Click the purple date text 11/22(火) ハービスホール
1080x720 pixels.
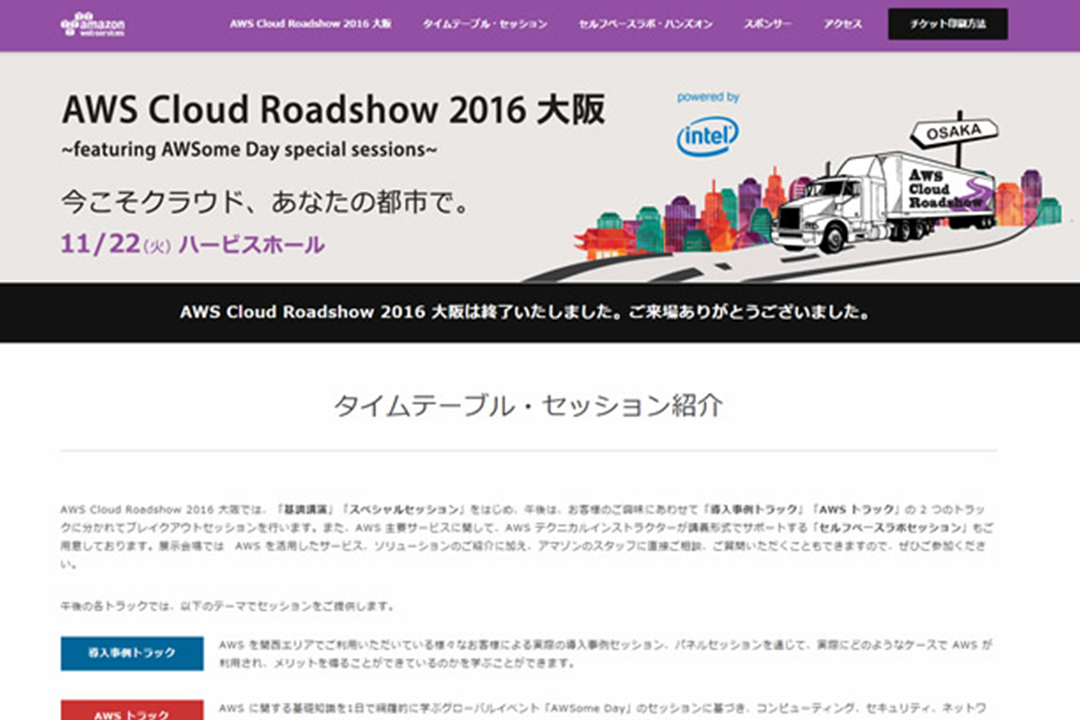[x=193, y=244]
